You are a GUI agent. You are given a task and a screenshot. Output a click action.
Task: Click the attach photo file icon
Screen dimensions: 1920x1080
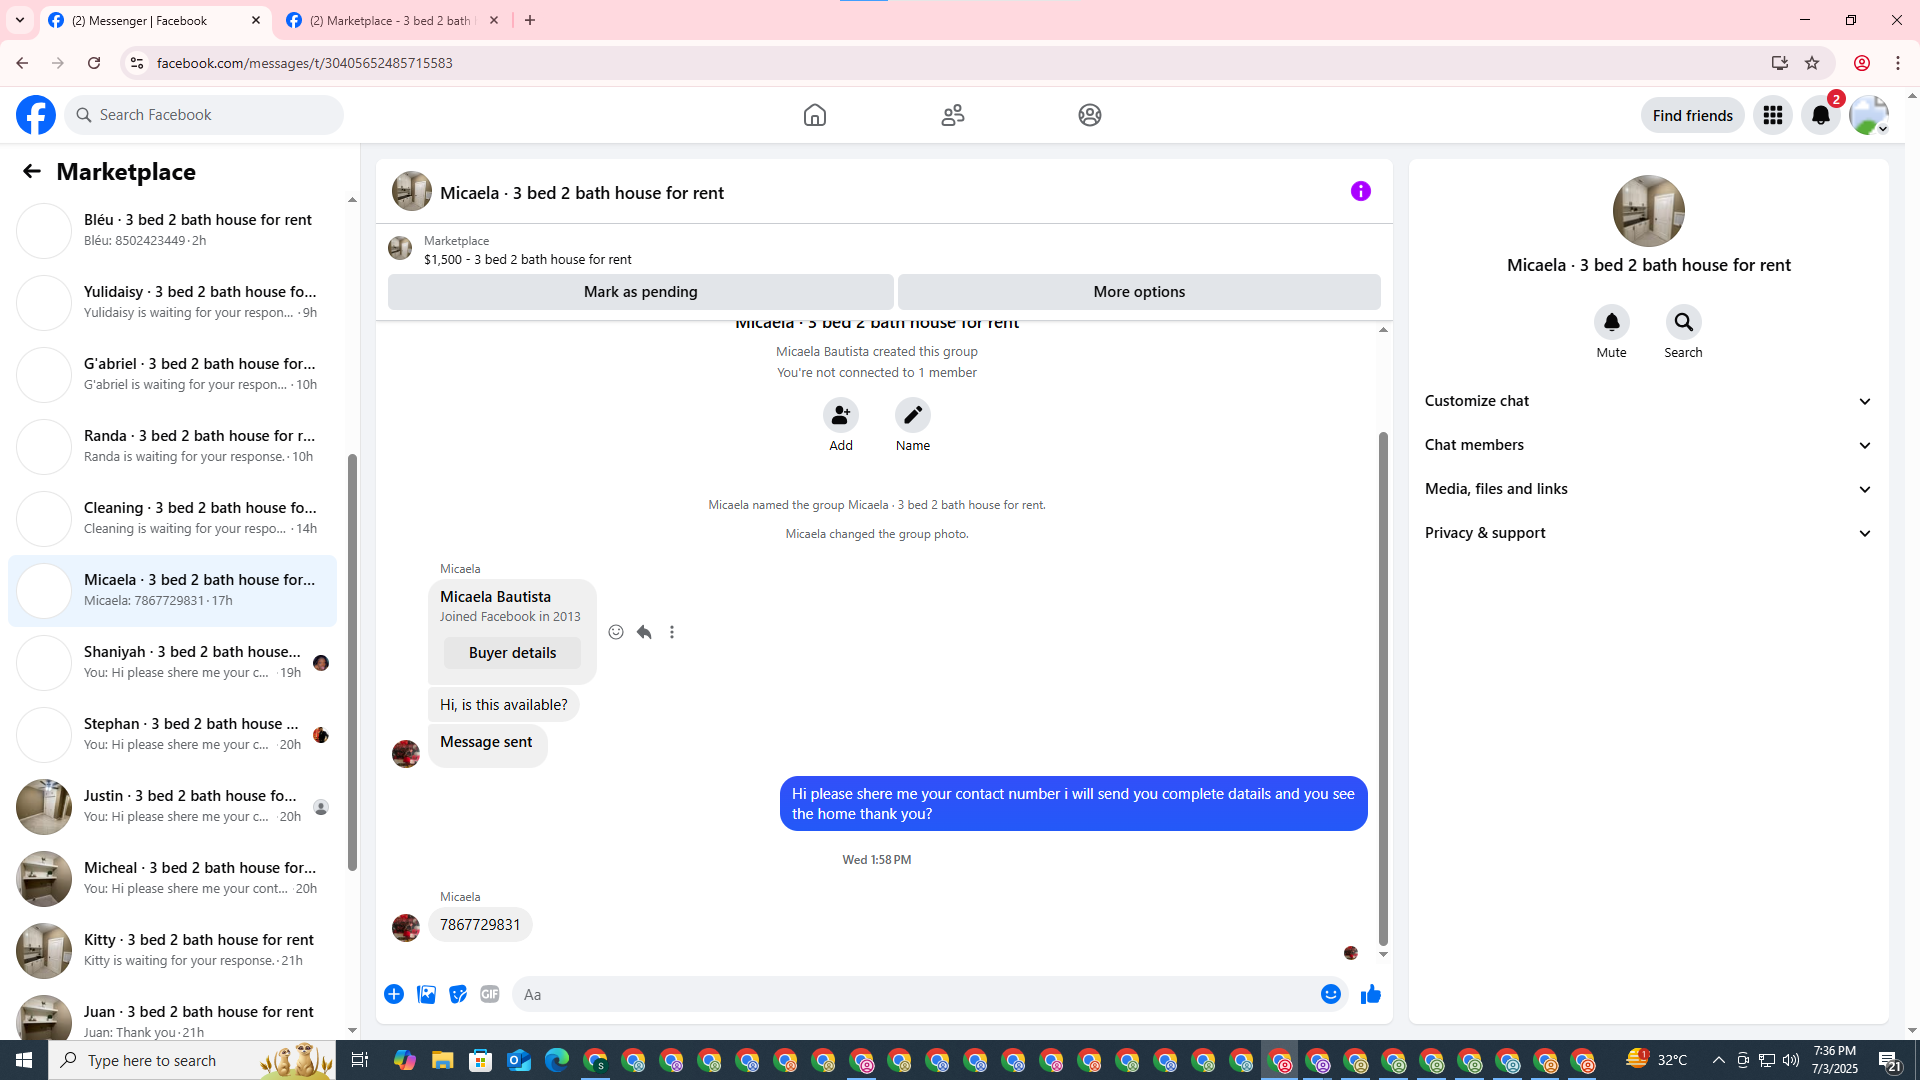(426, 994)
